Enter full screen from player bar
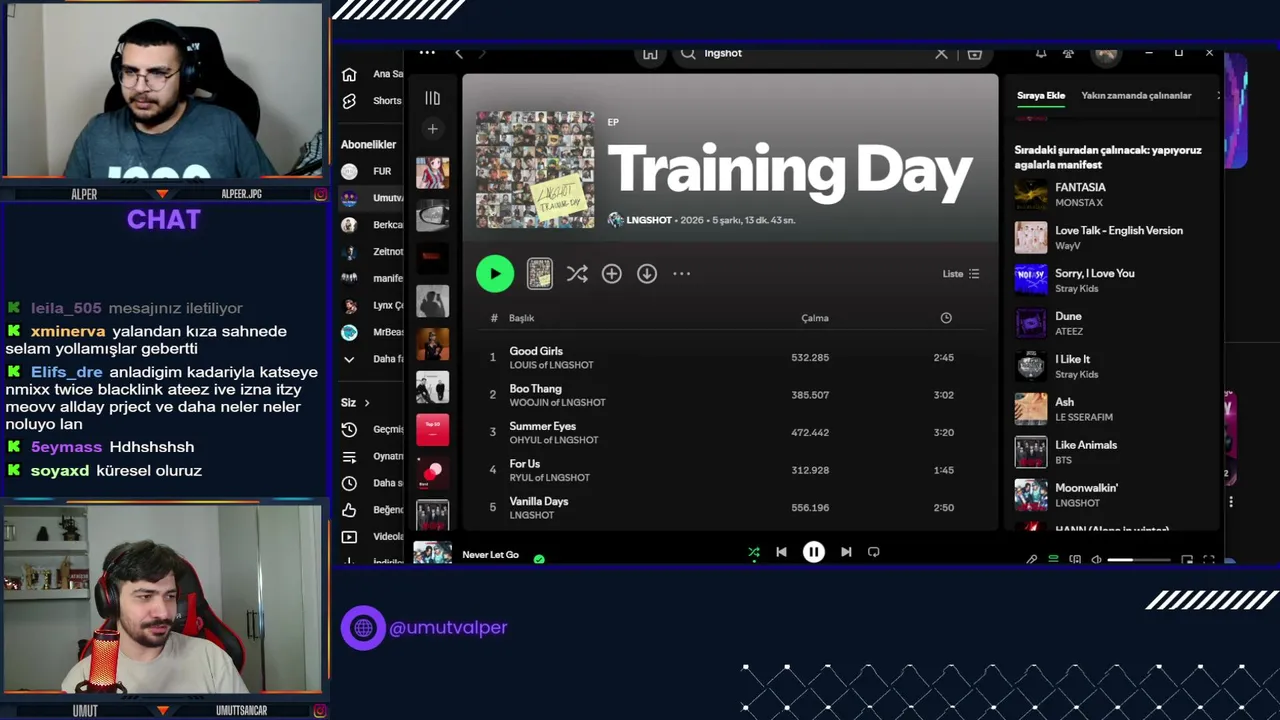The width and height of the screenshot is (1280, 720). point(1209,560)
